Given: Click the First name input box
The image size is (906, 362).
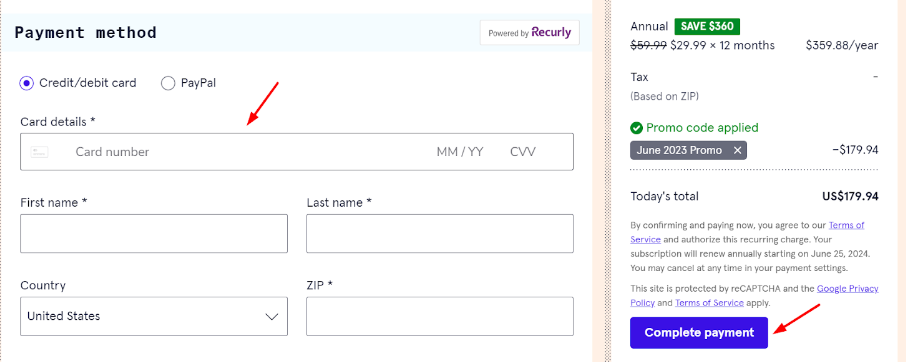Looking at the screenshot, I should coord(154,233).
